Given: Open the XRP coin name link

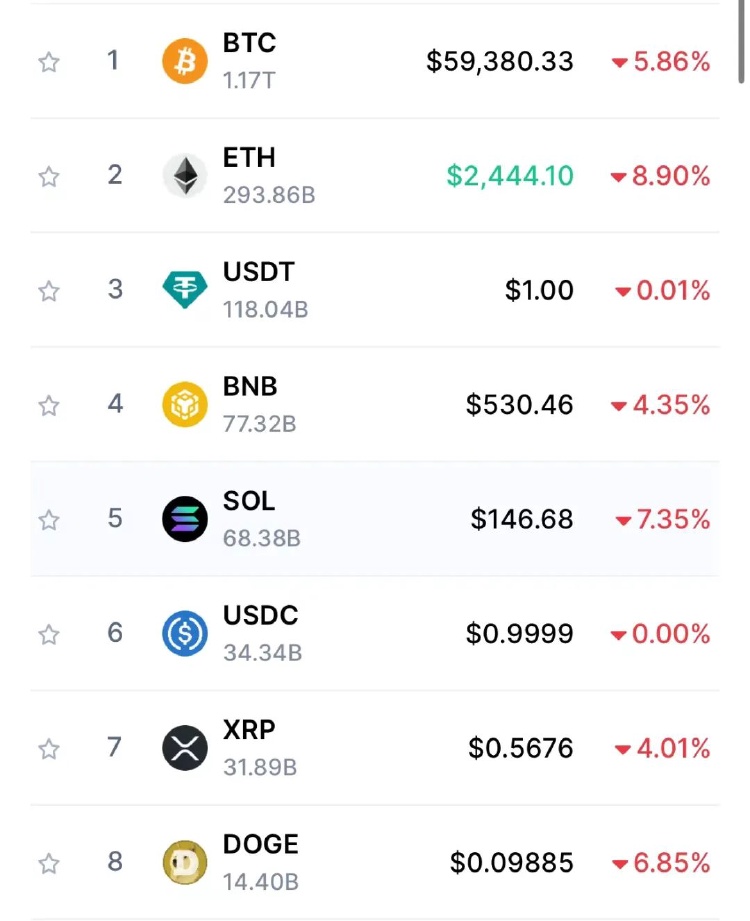Looking at the screenshot, I should click(x=249, y=730).
